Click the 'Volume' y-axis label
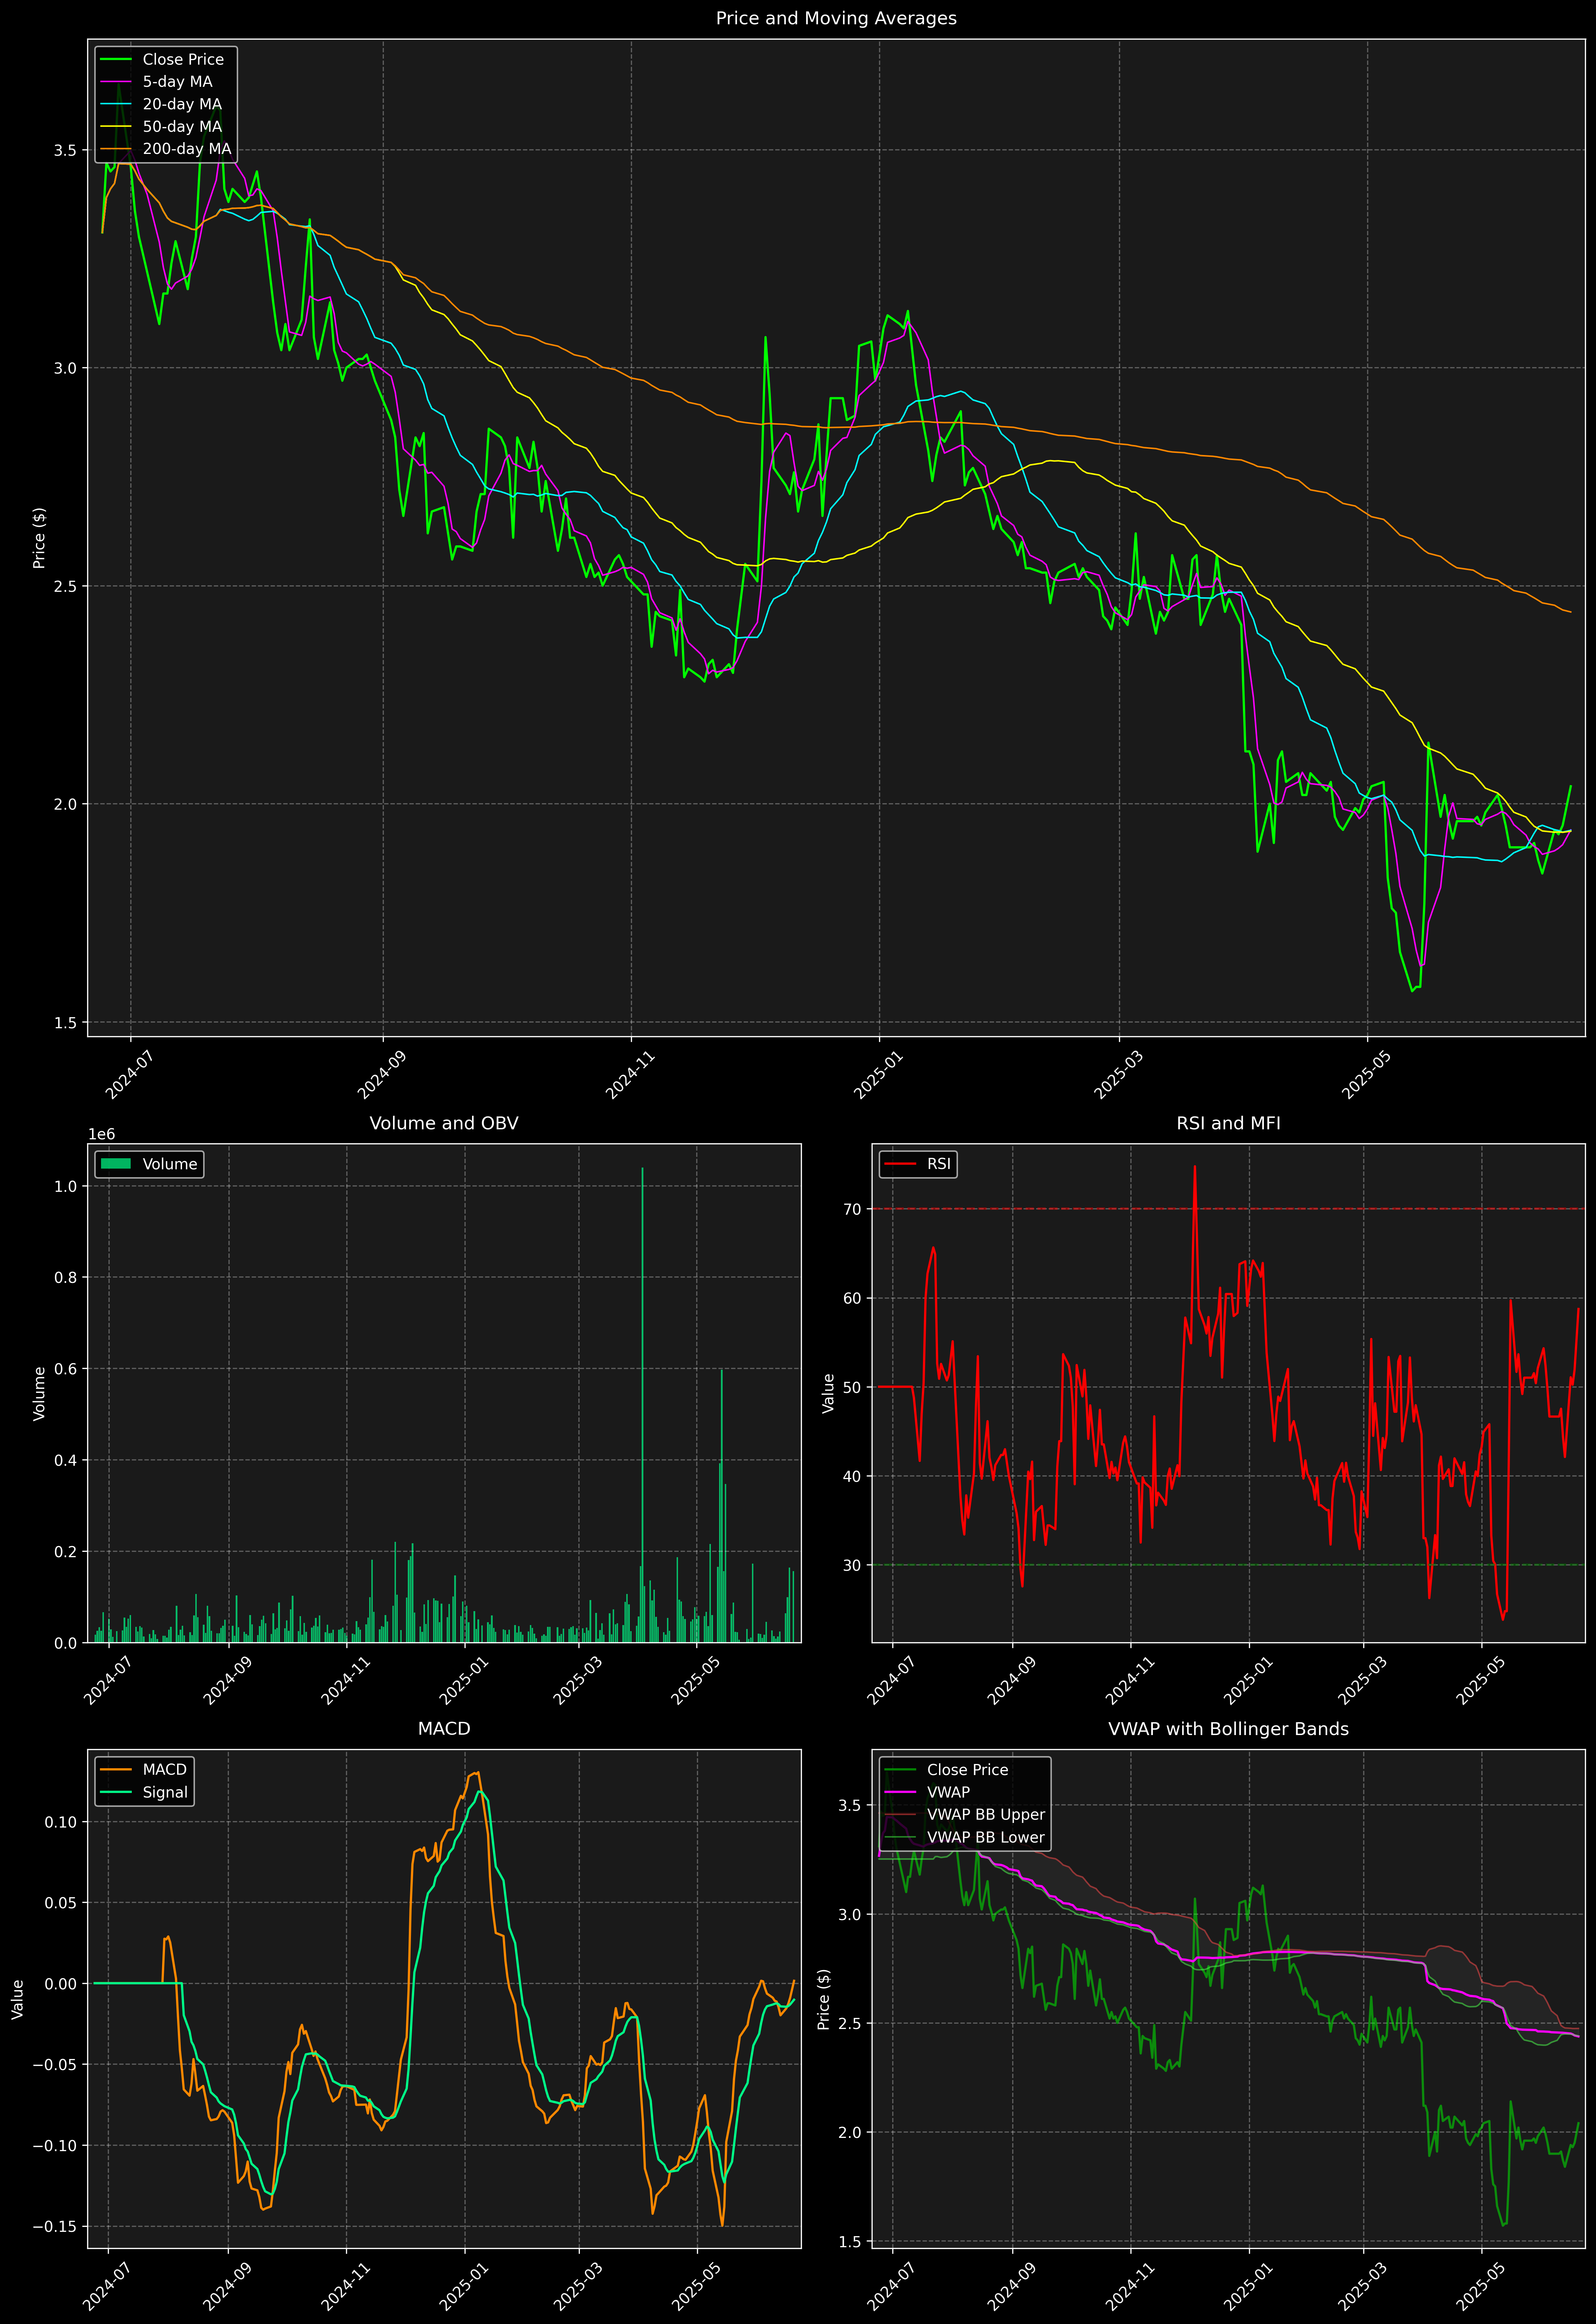This screenshot has height=2324, width=1596. 39,1393
